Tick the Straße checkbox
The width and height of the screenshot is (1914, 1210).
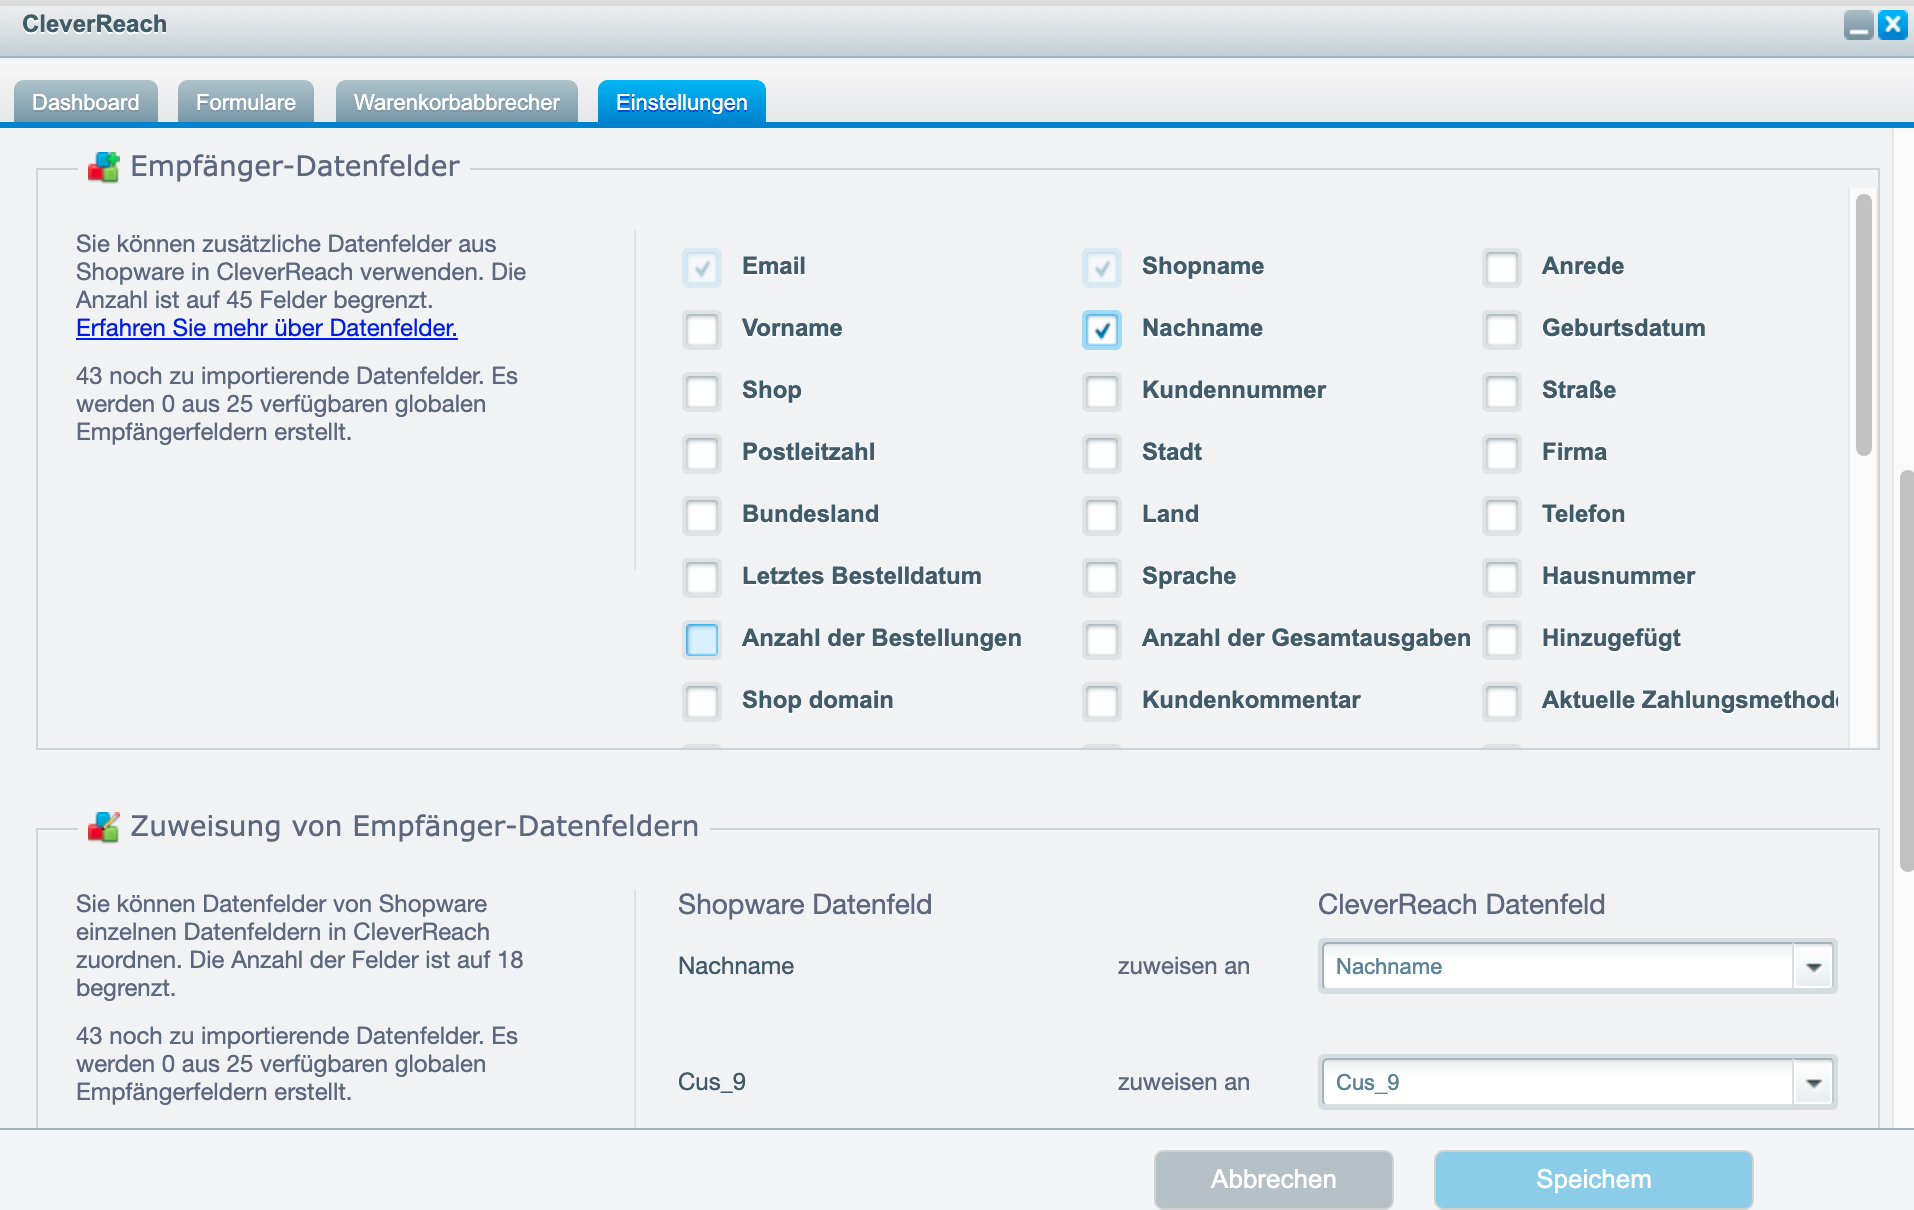click(x=1502, y=391)
